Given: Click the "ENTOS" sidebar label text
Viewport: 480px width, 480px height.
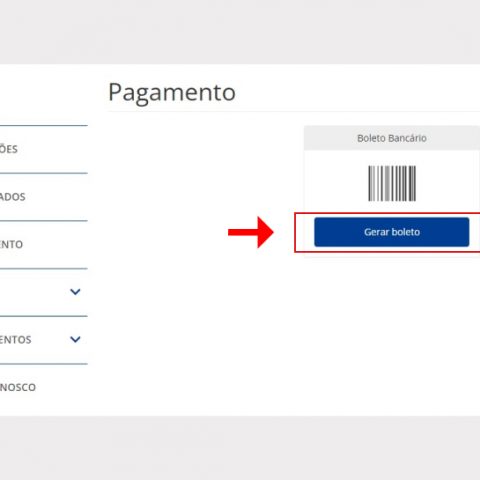Looking at the screenshot, I should (x=15, y=340).
